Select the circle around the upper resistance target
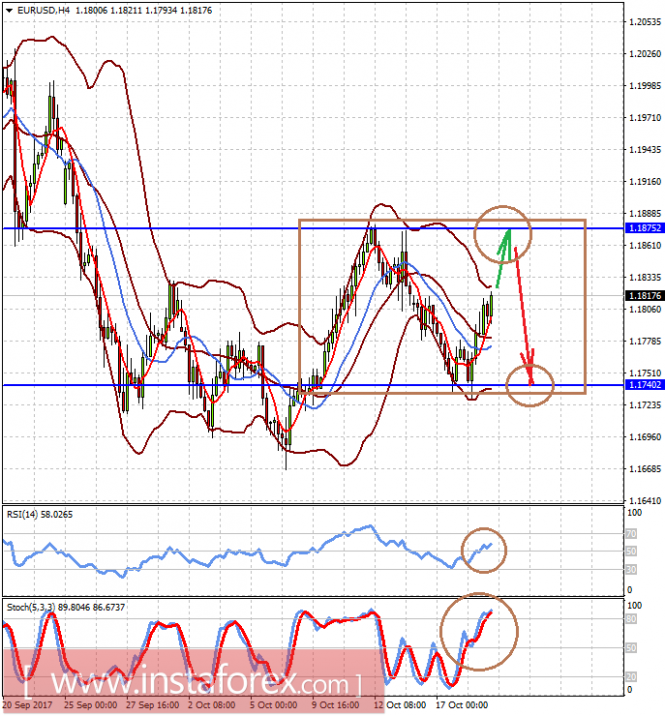 coord(503,234)
